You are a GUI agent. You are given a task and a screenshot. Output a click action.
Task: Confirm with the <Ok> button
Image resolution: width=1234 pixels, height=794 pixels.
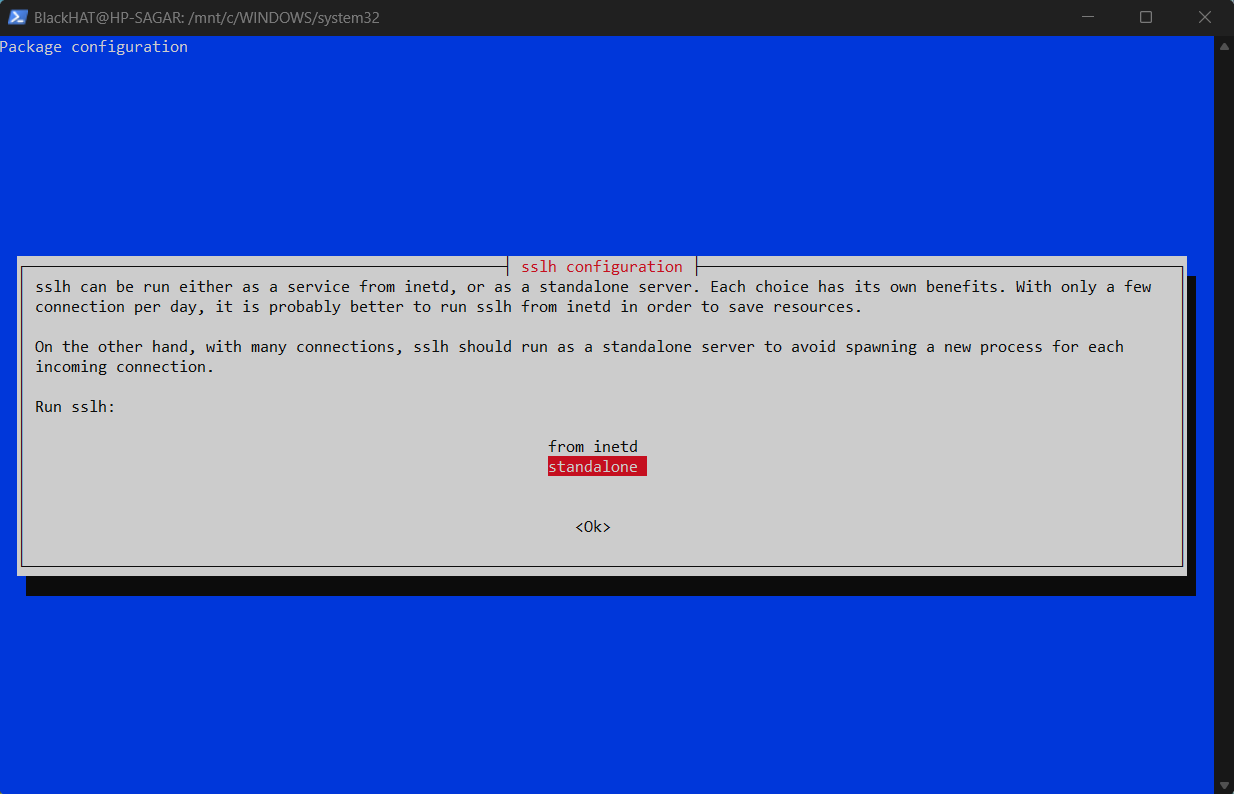593,527
